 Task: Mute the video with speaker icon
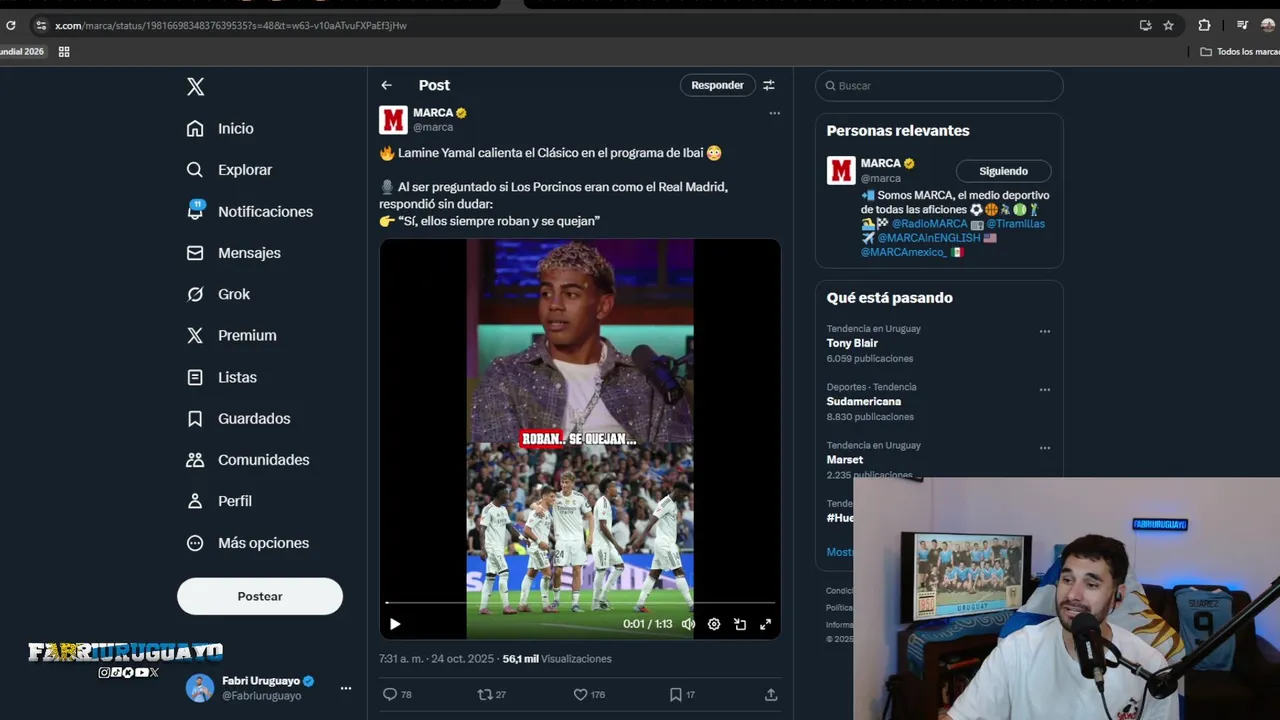(688, 624)
